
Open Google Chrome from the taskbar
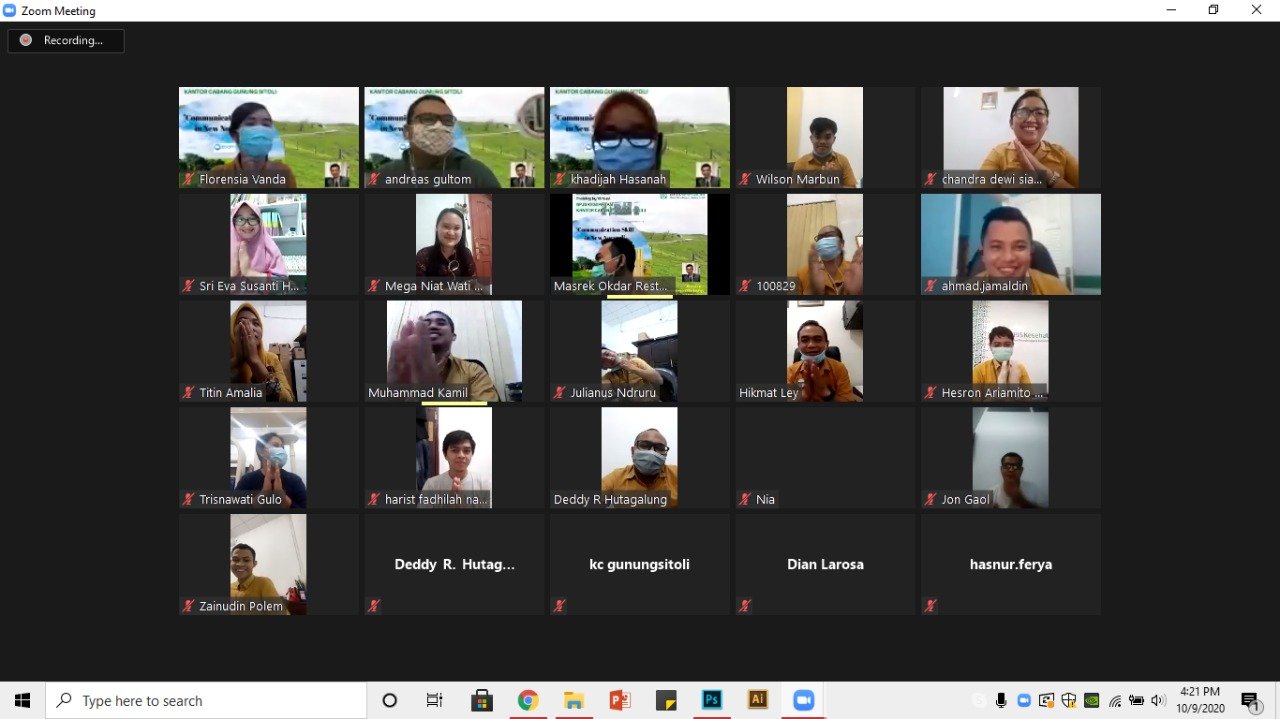[527, 700]
